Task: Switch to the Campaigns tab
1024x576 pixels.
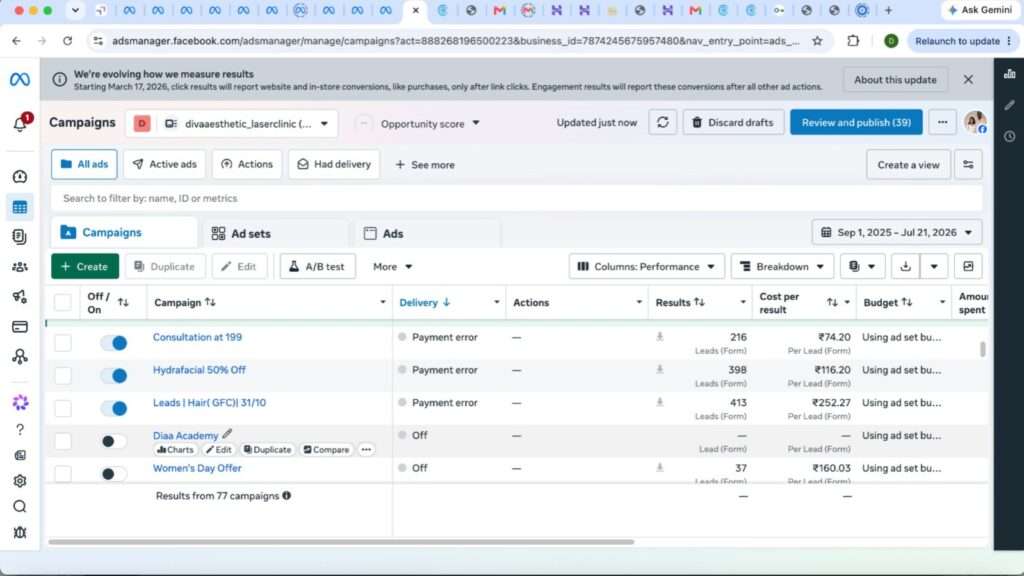Action: [x=123, y=232]
